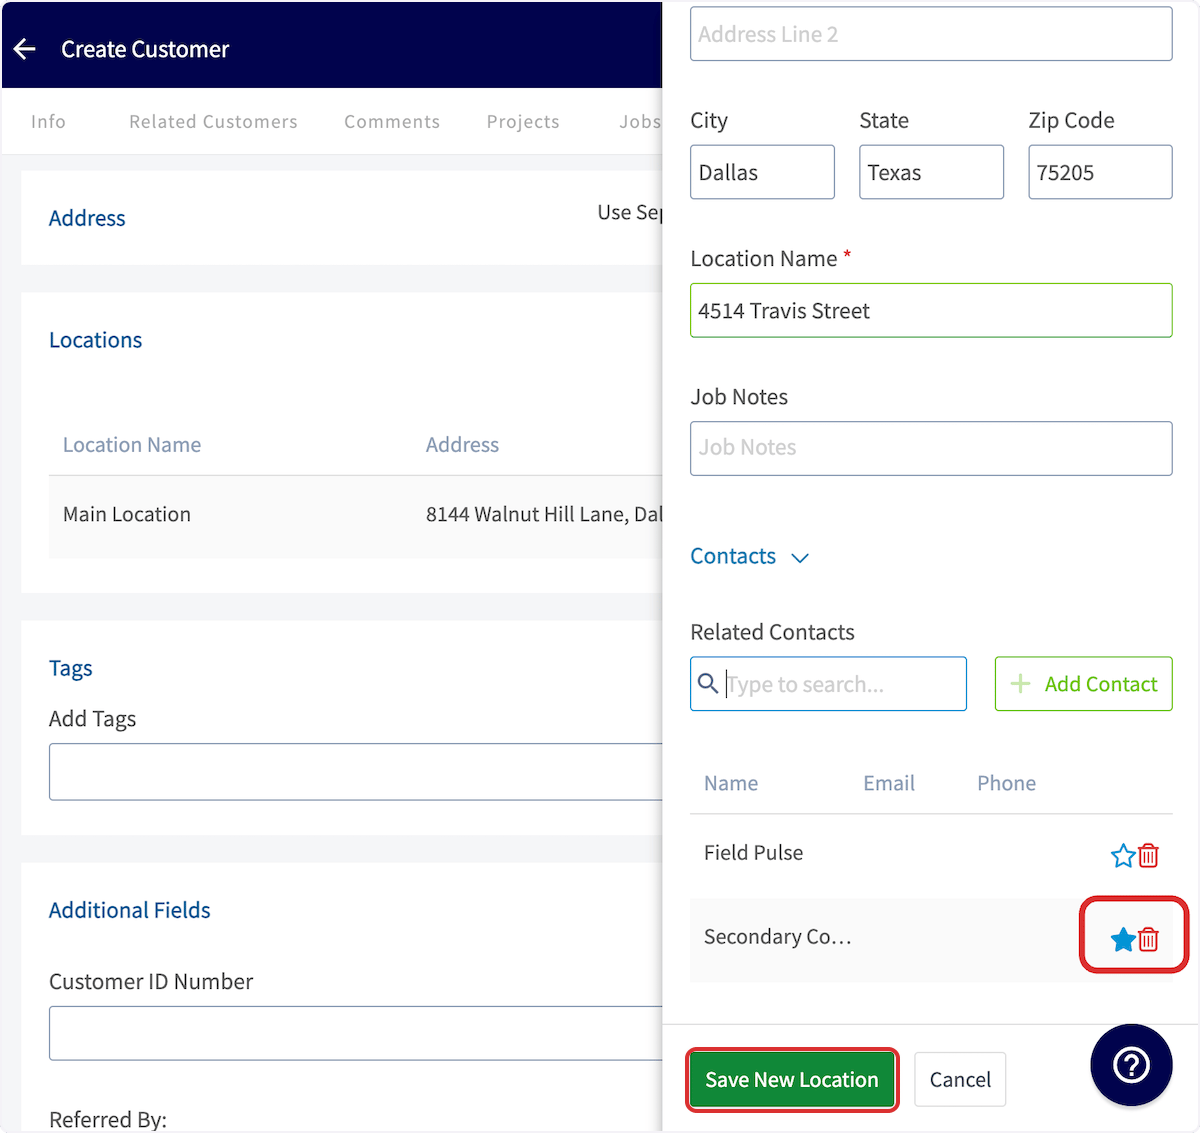Click the Phone column header

(x=1006, y=783)
